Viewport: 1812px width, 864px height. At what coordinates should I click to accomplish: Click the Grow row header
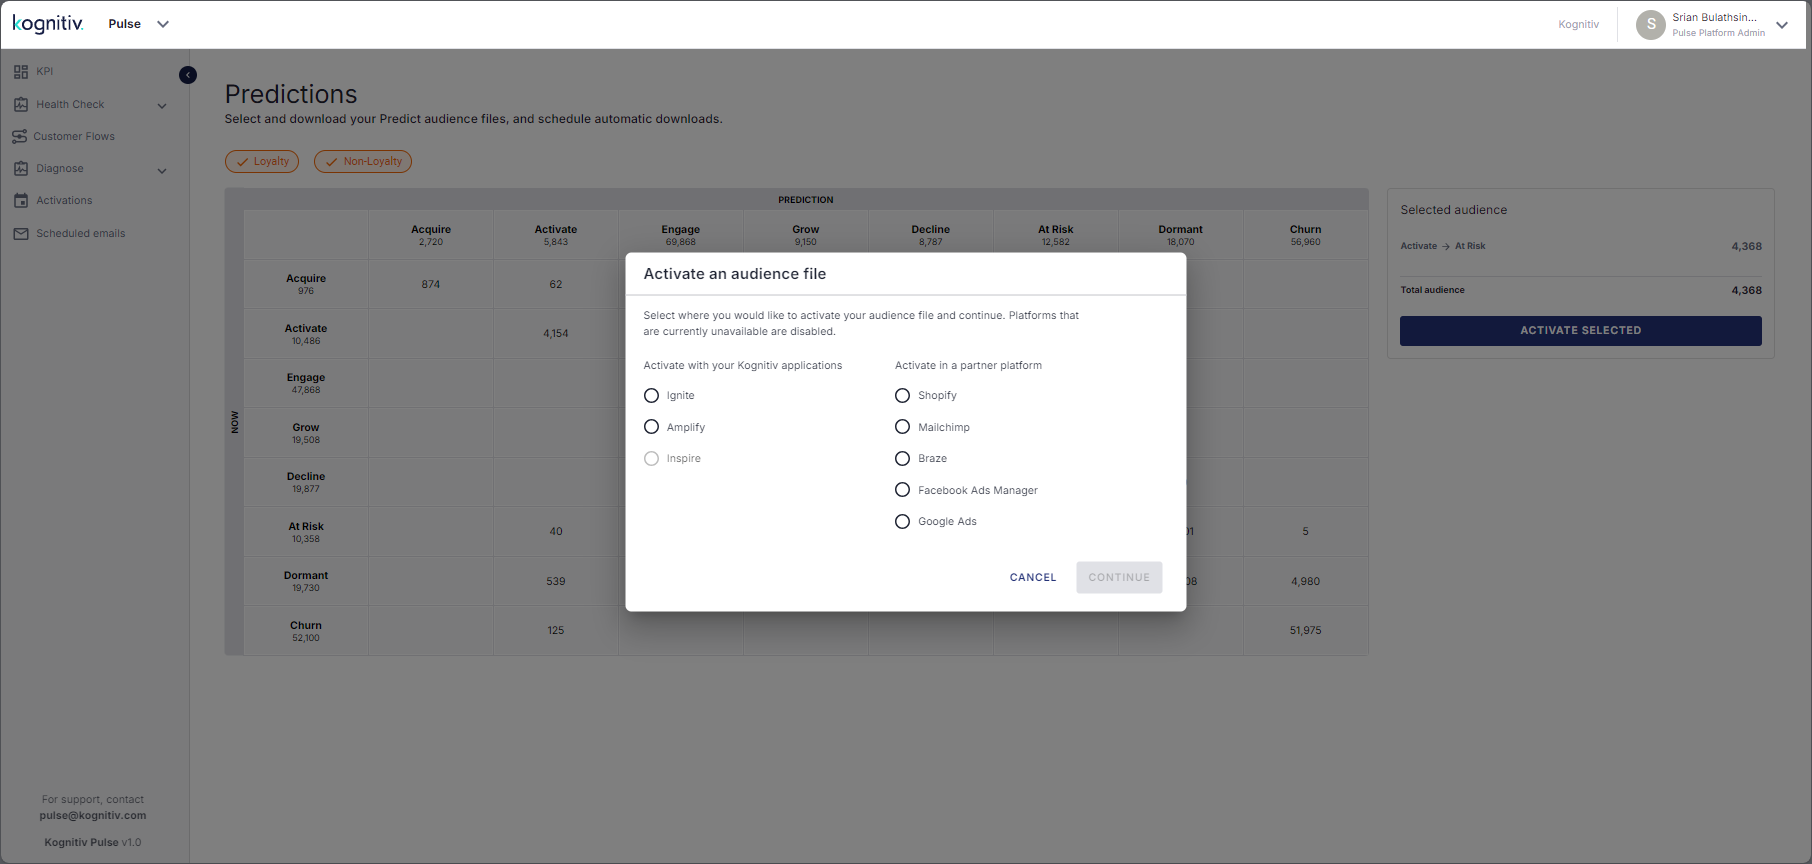[306, 433]
